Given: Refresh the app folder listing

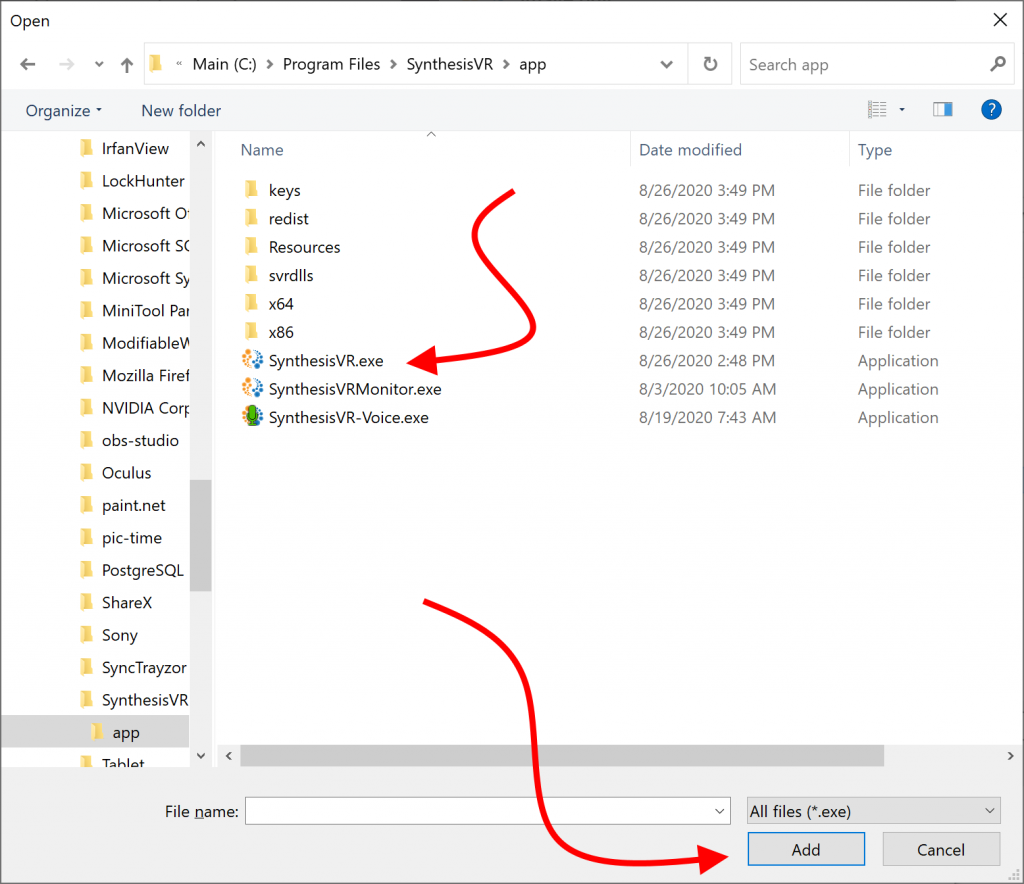Looking at the screenshot, I should pos(710,64).
